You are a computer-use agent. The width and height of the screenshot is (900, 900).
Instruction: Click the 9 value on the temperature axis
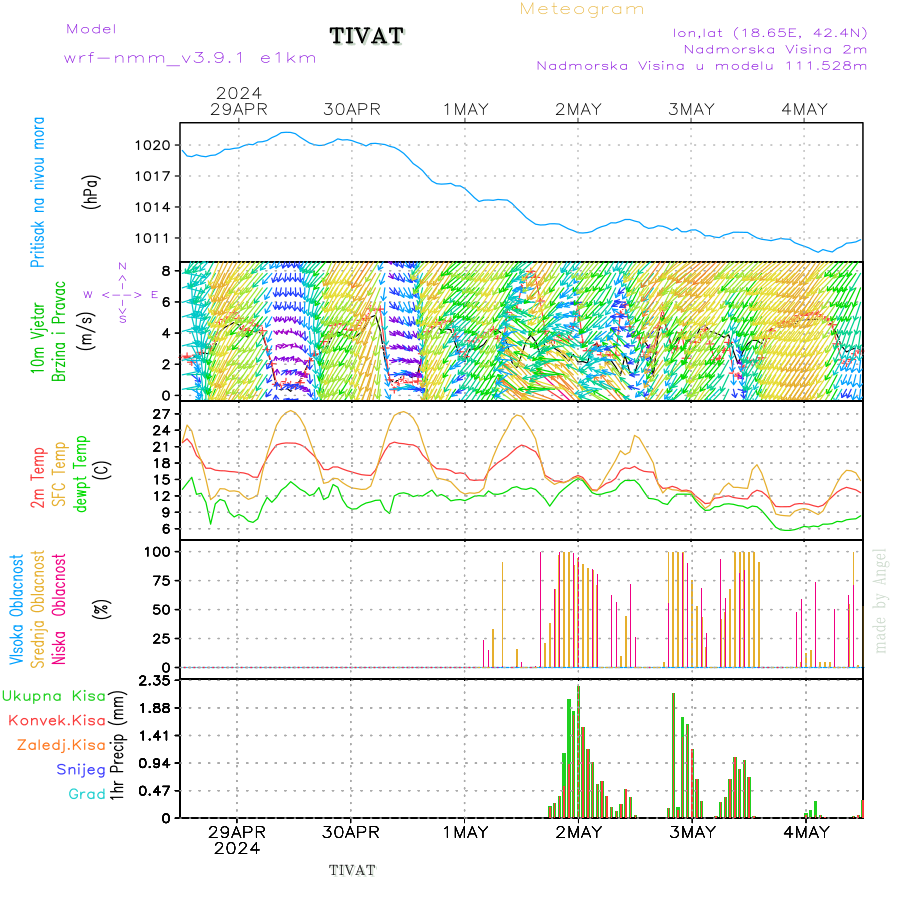click(166, 513)
